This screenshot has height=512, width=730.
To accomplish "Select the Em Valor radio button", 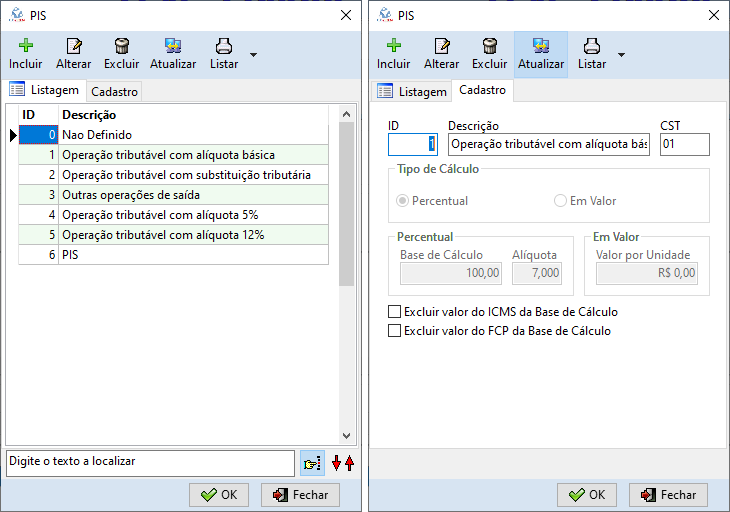I will pos(560,201).
